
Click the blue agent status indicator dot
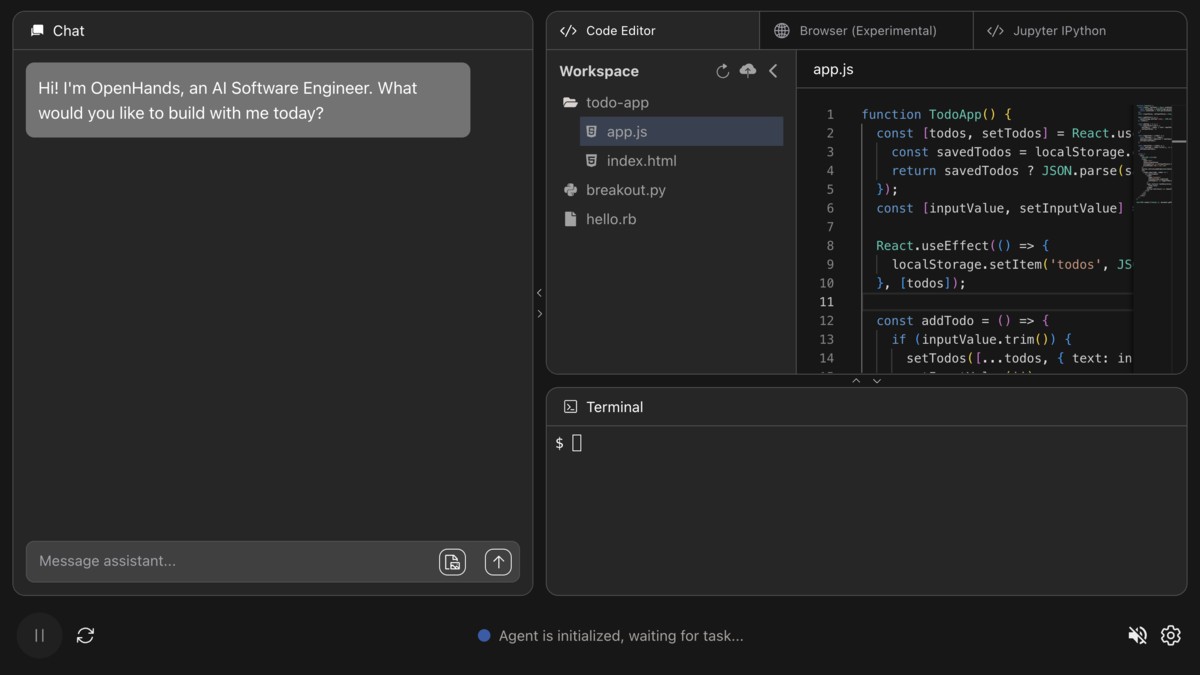click(484, 635)
